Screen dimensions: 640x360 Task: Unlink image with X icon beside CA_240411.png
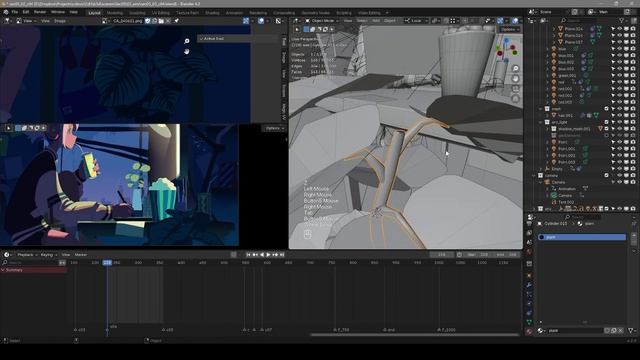(x=168, y=21)
